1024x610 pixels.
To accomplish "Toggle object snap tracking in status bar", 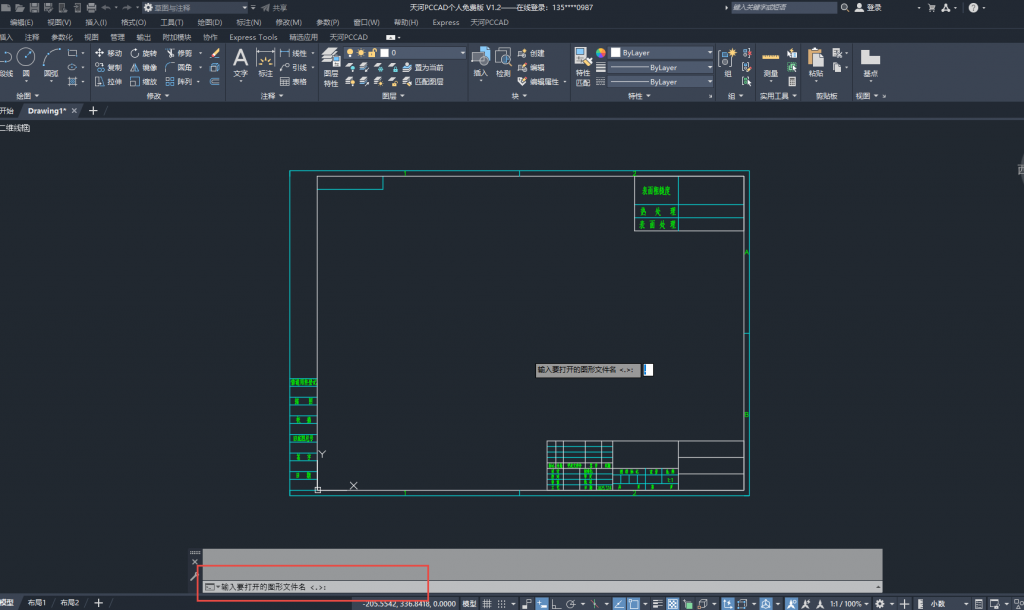I will pyautogui.click(x=619, y=604).
